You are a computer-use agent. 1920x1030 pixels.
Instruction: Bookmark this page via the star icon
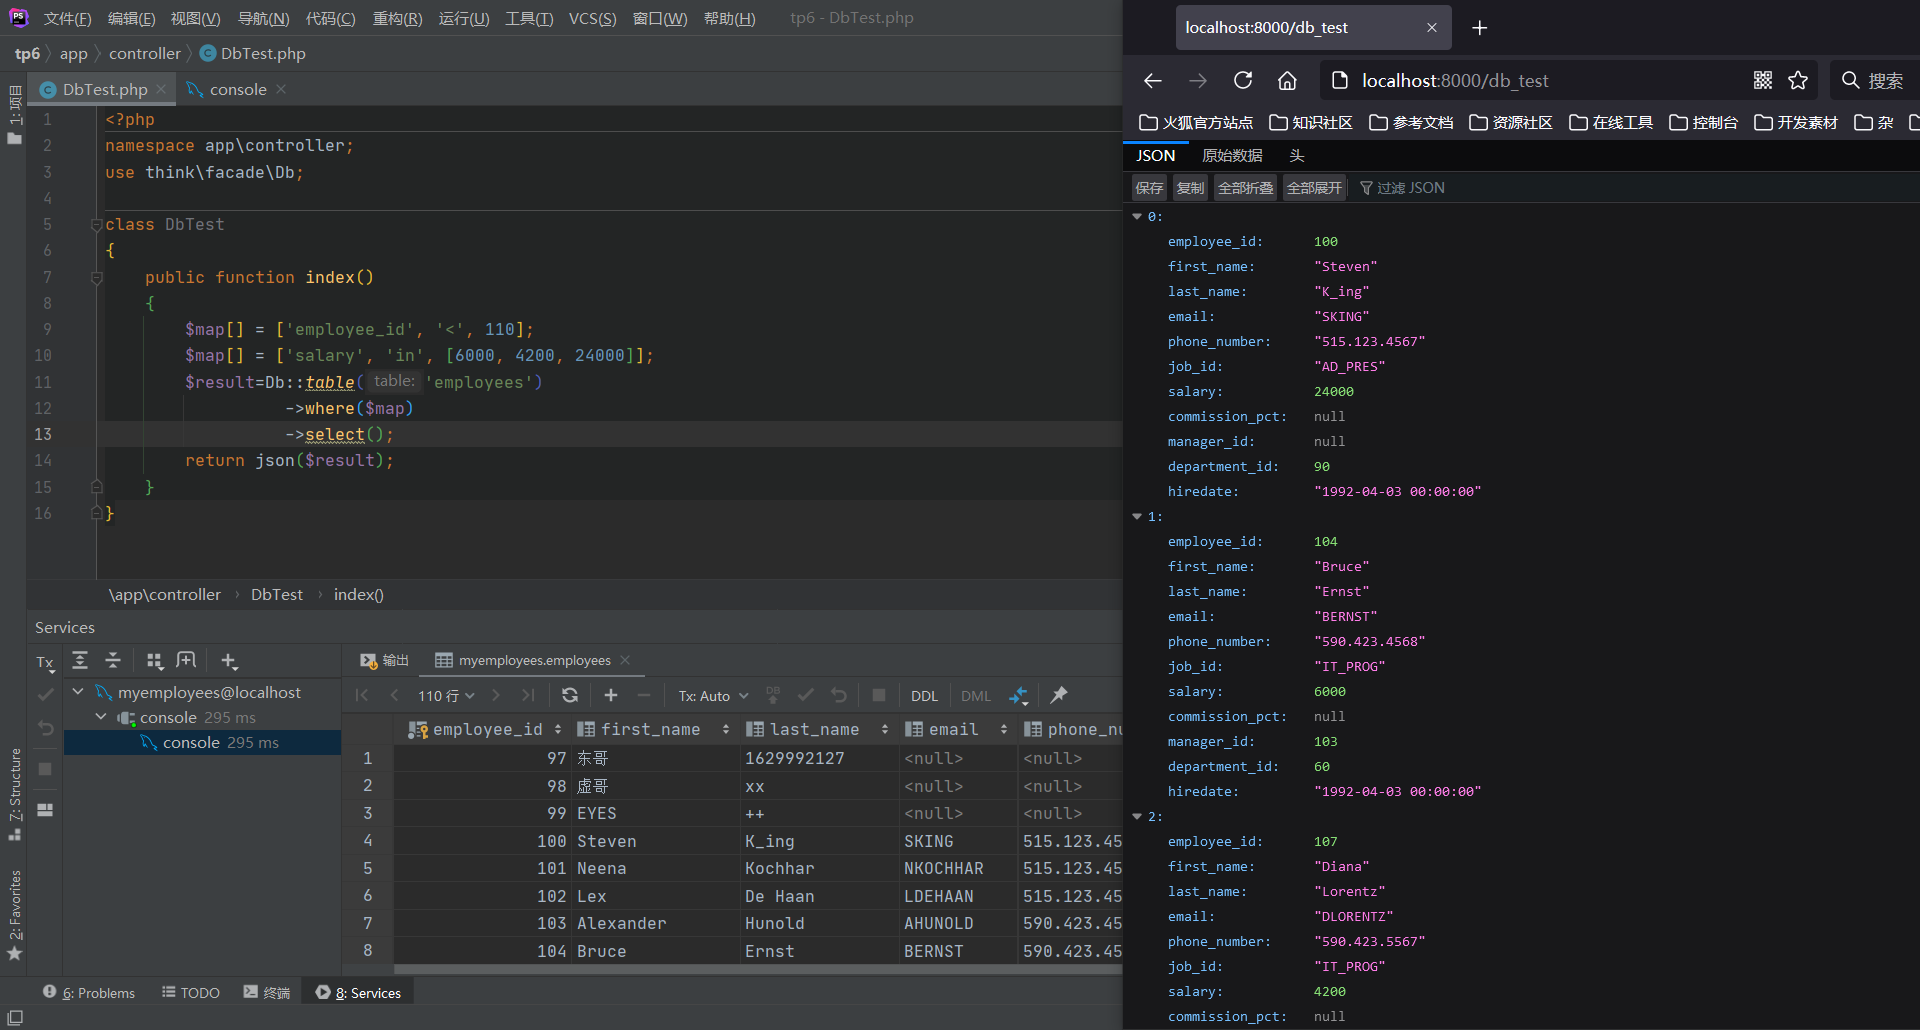click(x=1800, y=80)
